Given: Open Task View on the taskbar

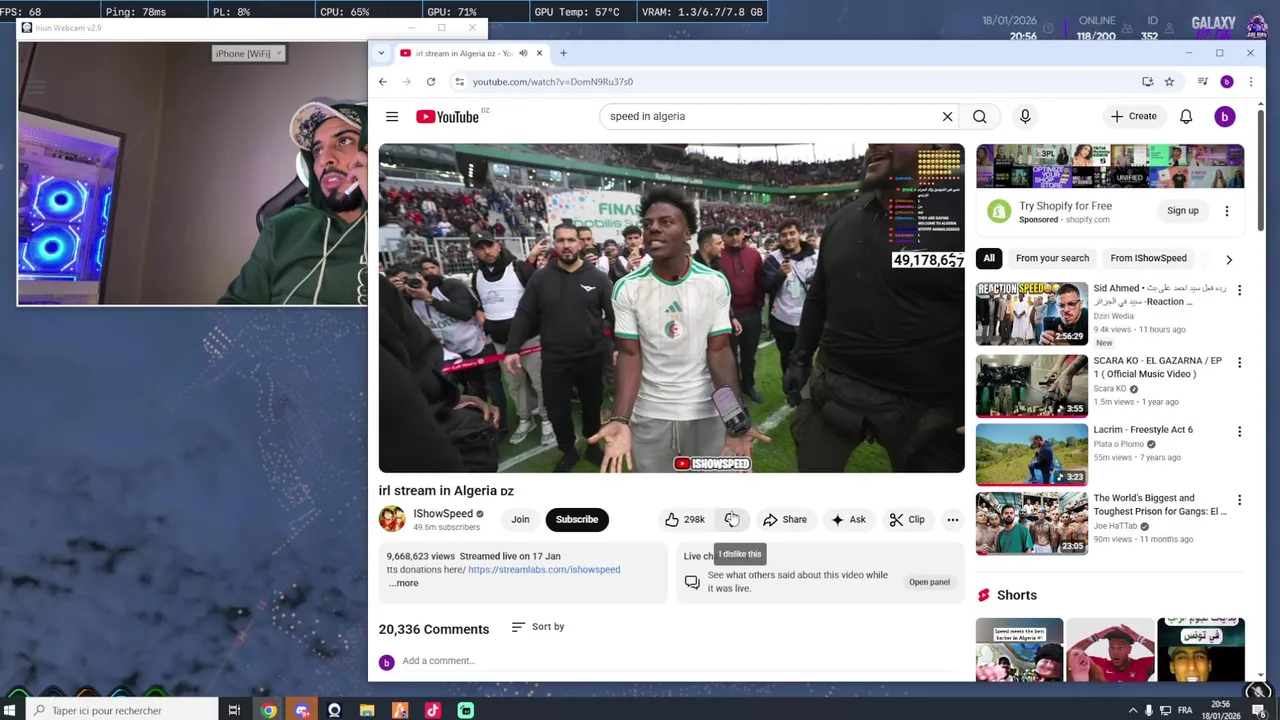Looking at the screenshot, I should [234, 710].
